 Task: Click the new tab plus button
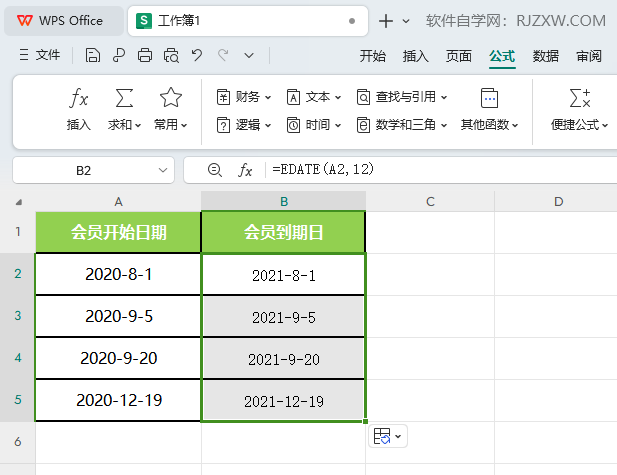385,20
